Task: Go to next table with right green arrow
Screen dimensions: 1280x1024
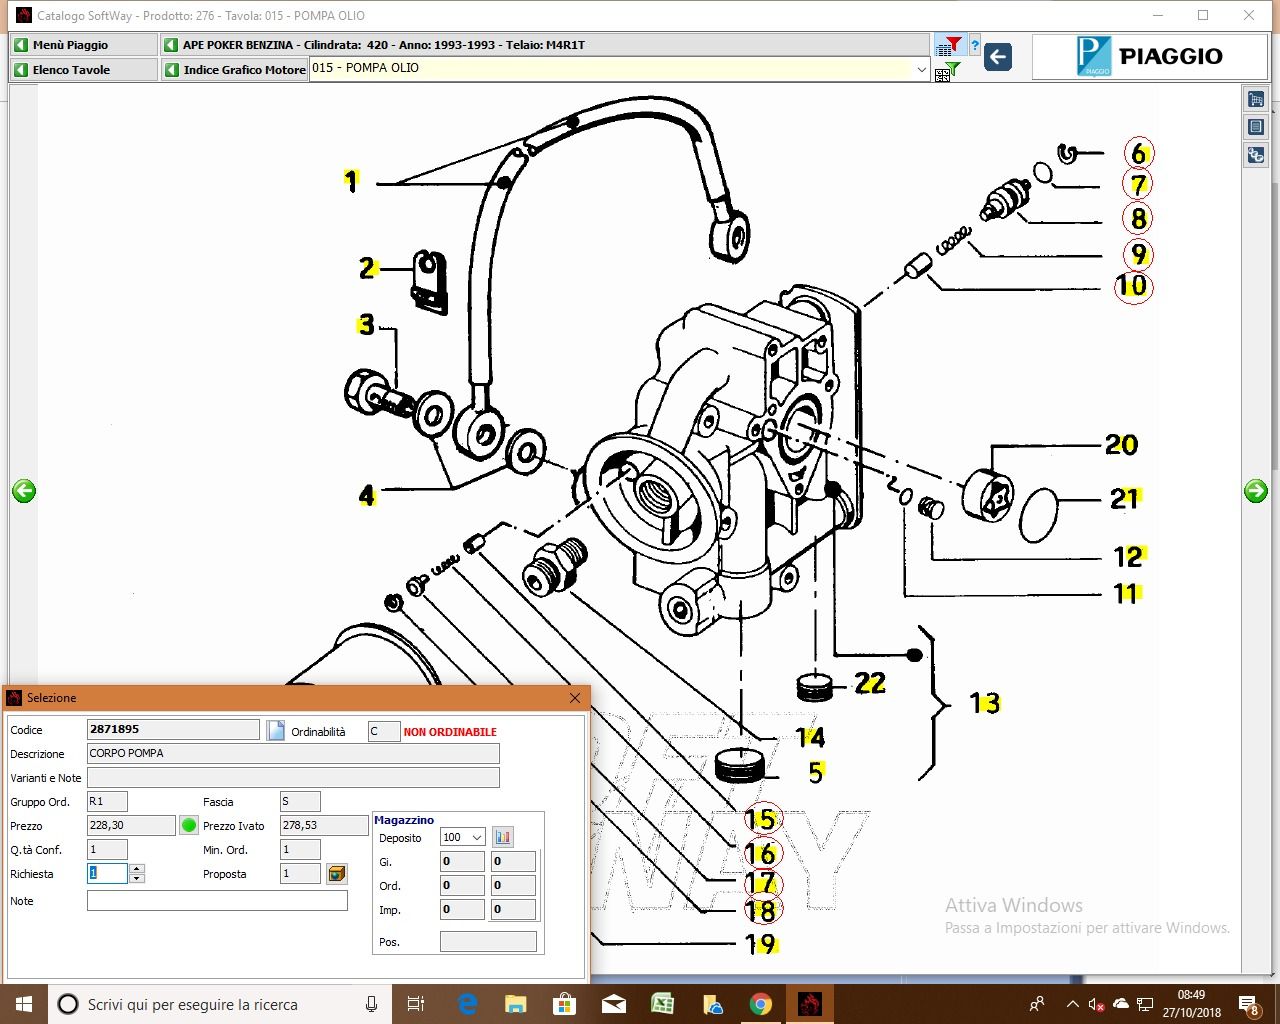Action: tap(1256, 490)
